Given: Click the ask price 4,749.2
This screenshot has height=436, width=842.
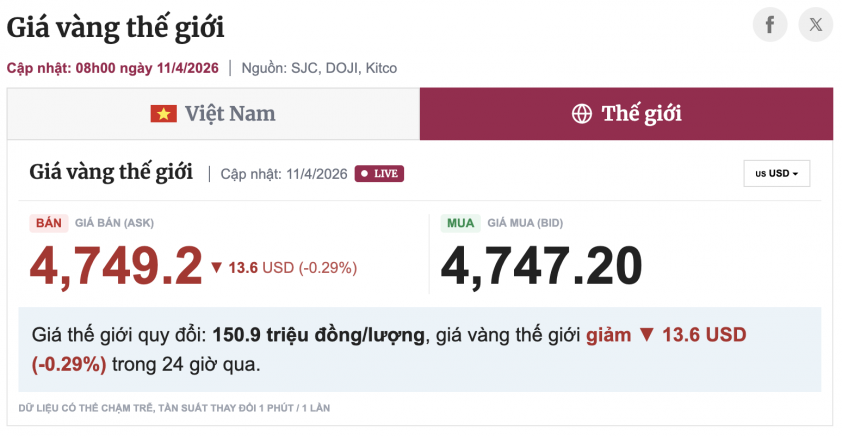Looking at the screenshot, I should 116,266.
